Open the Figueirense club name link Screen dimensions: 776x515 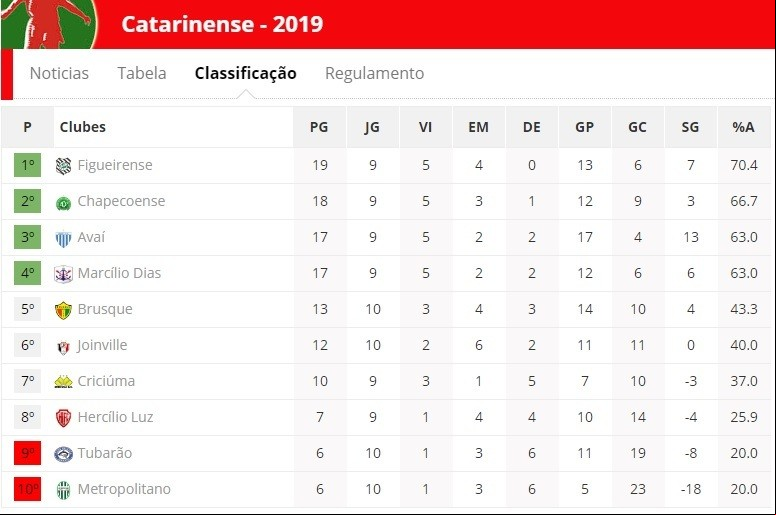pos(115,165)
